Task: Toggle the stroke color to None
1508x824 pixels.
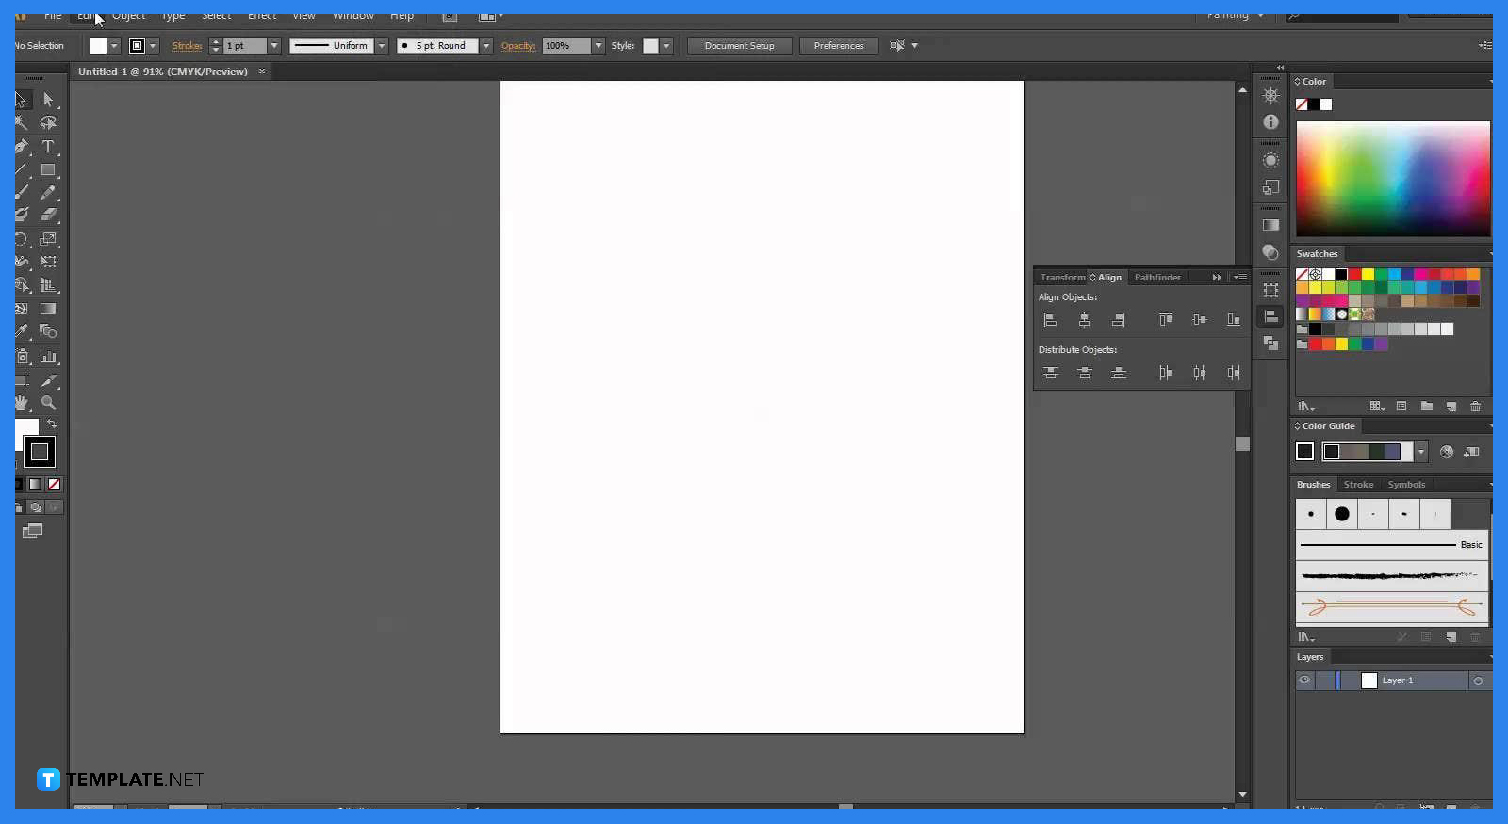Action: tap(52, 485)
